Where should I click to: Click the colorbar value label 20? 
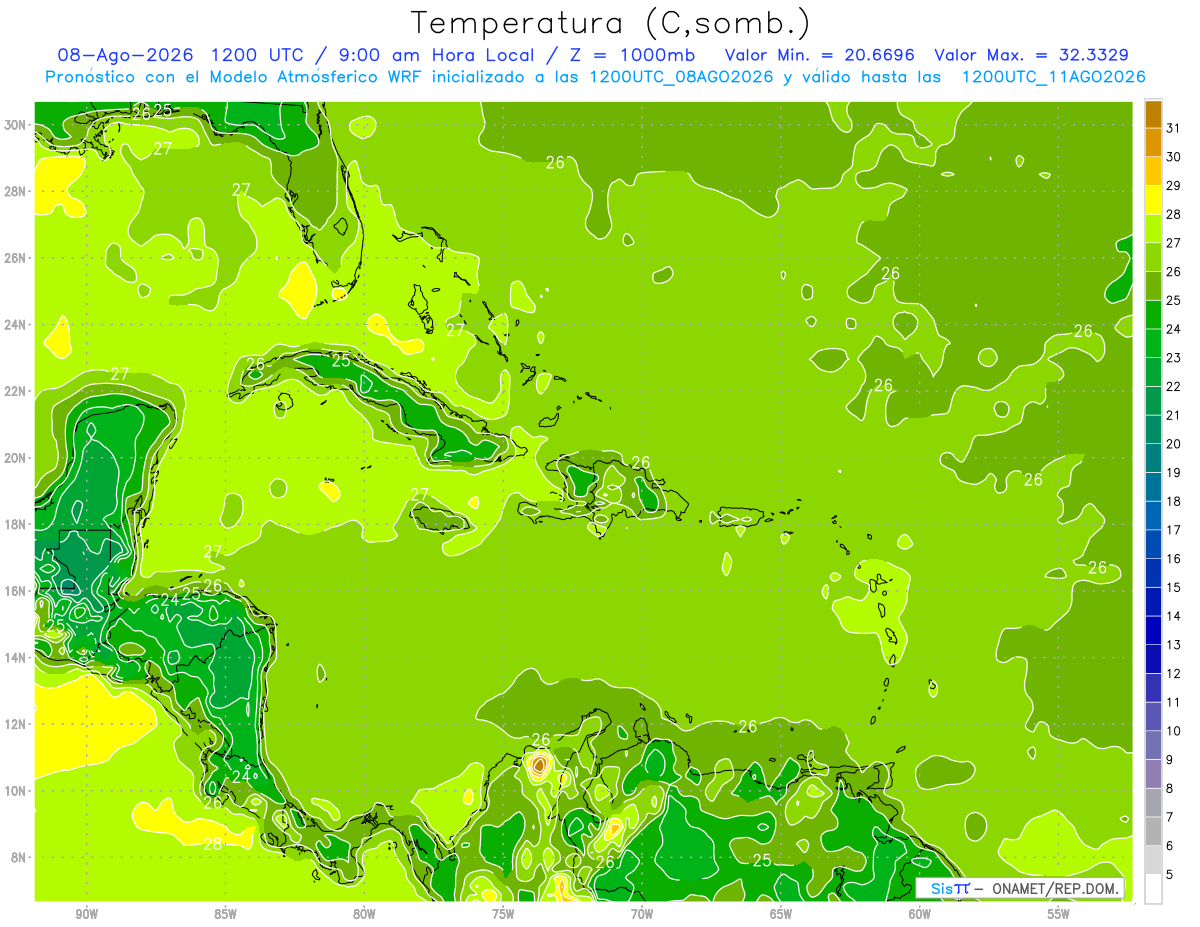click(x=1174, y=444)
